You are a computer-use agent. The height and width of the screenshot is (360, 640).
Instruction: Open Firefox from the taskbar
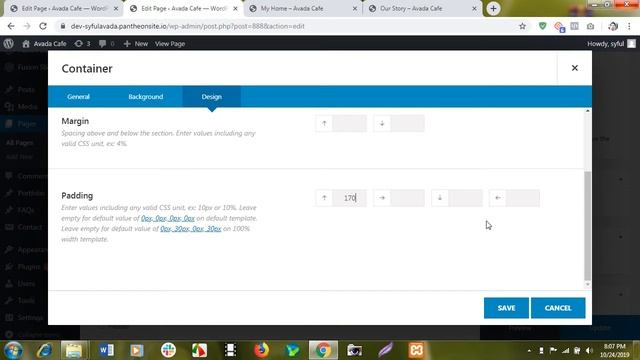[x=261, y=350]
